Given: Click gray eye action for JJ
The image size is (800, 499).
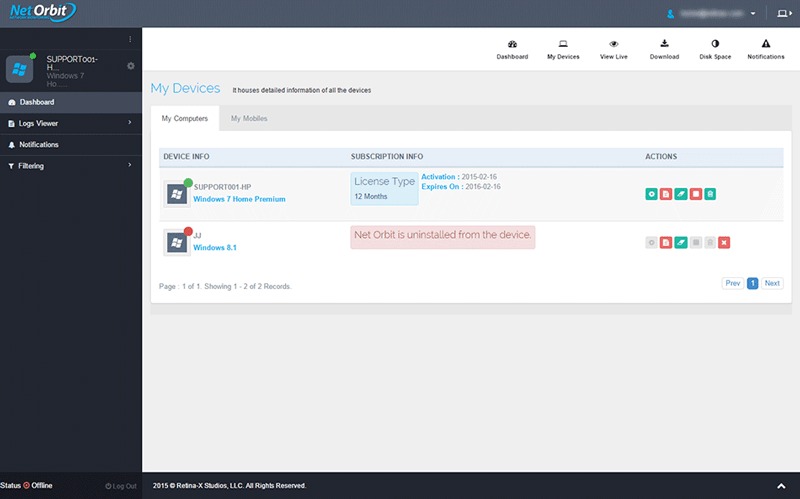Looking at the screenshot, I should (x=651, y=242).
